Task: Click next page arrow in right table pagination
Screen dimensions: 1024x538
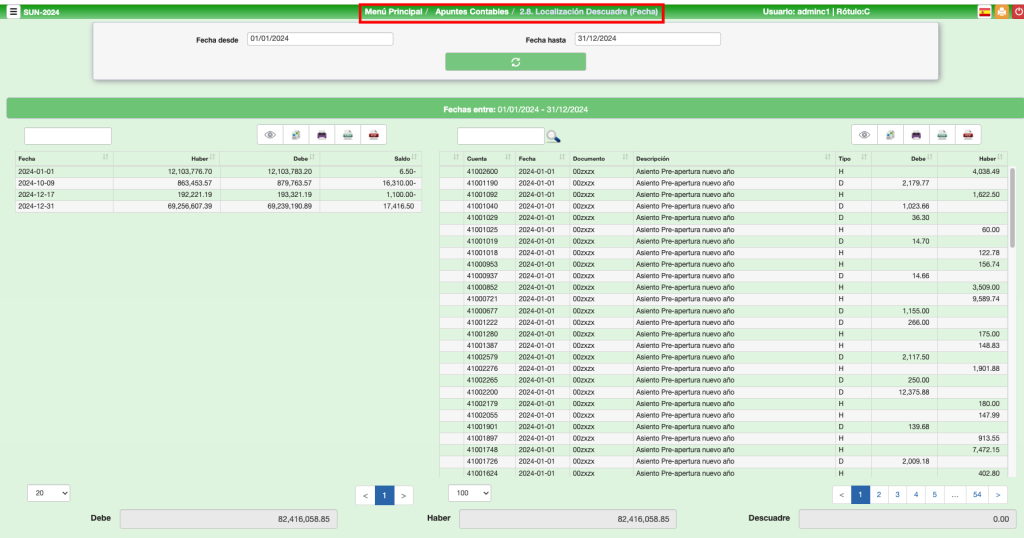Action: pyautogui.click(x=998, y=494)
